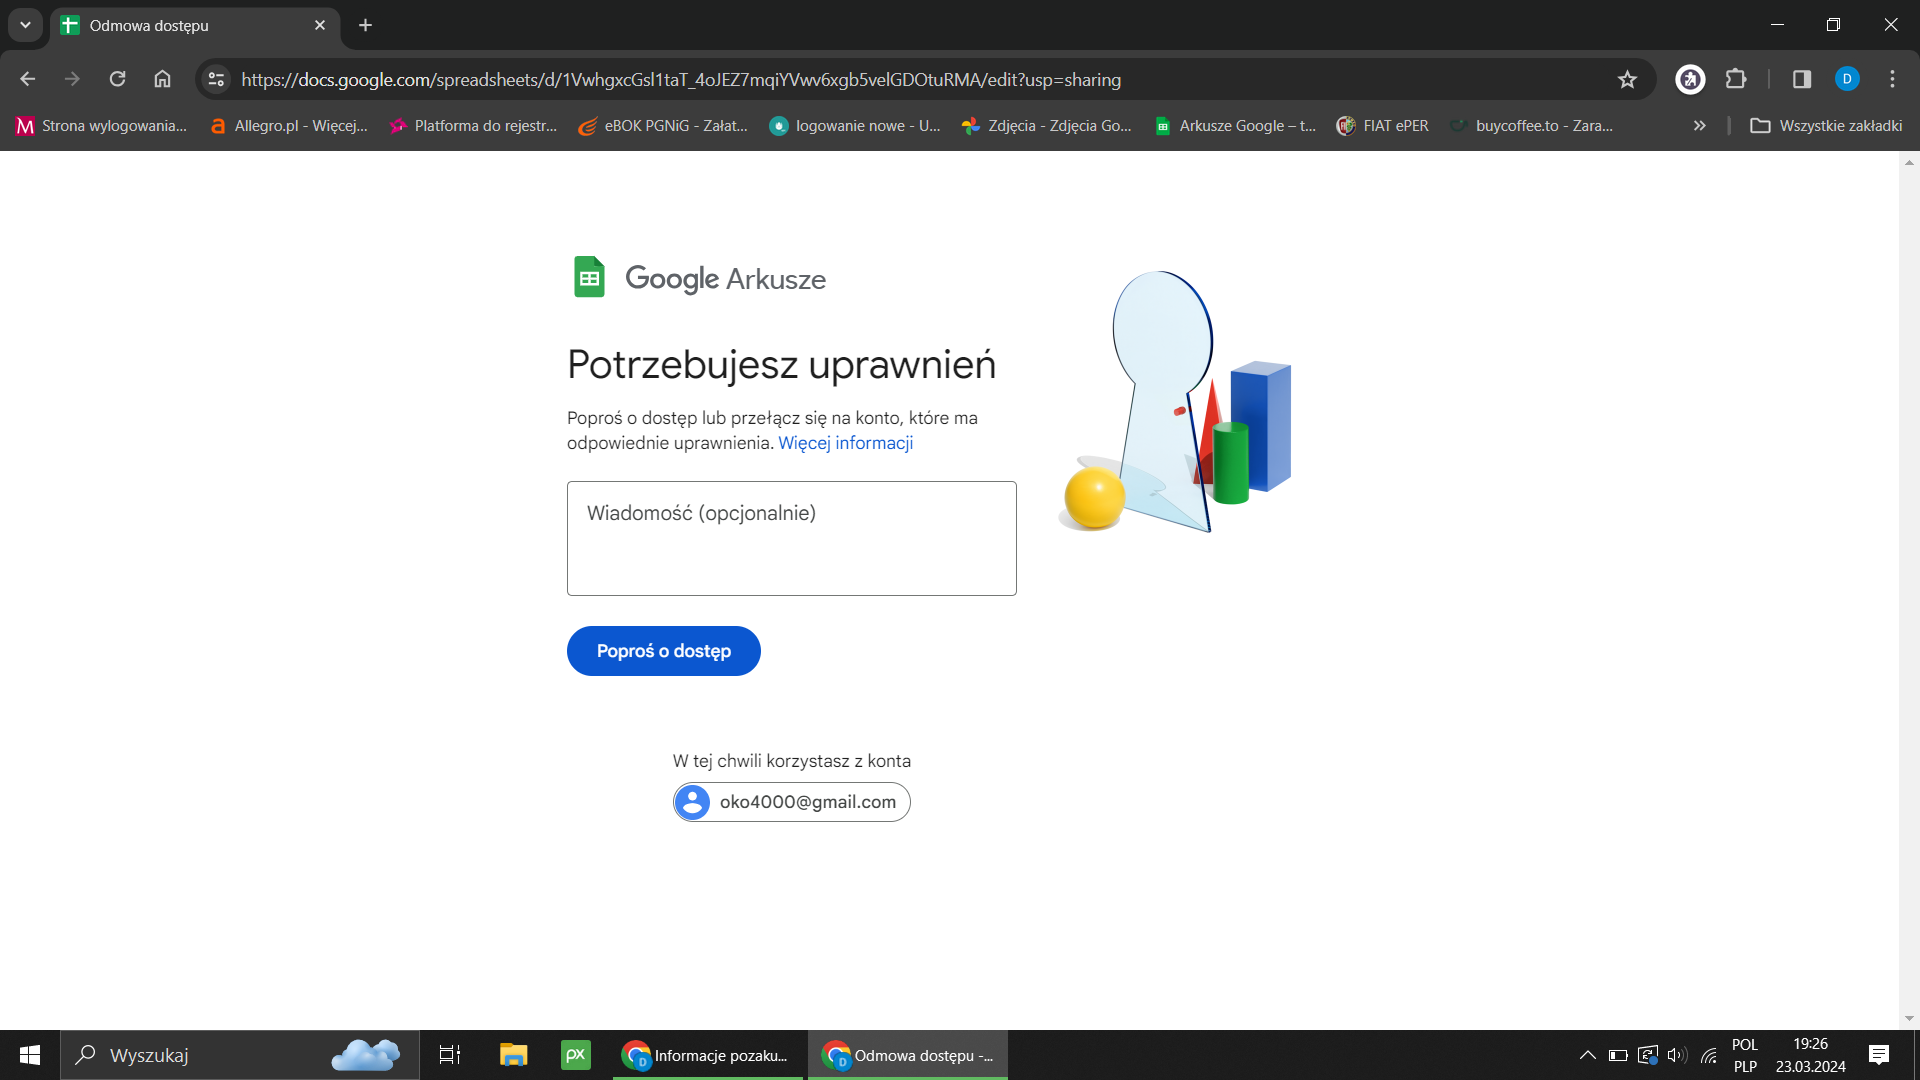1920x1080 pixels.
Task: Expand the tab search dropdown arrow
Action: click(x=25, y=25)
